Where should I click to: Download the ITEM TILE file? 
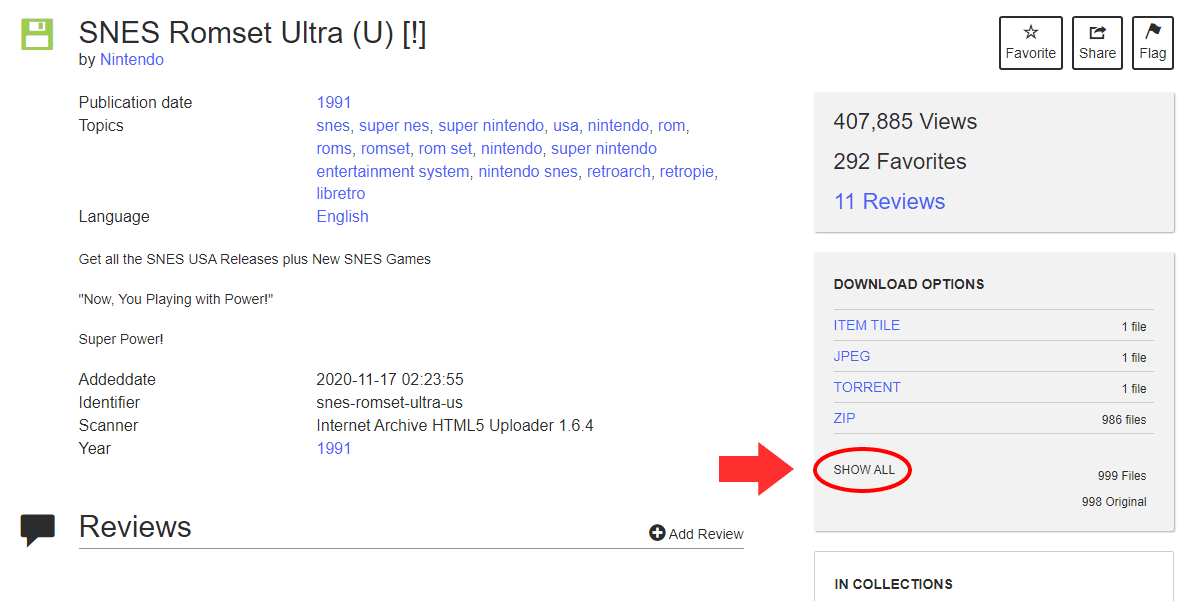866,325
